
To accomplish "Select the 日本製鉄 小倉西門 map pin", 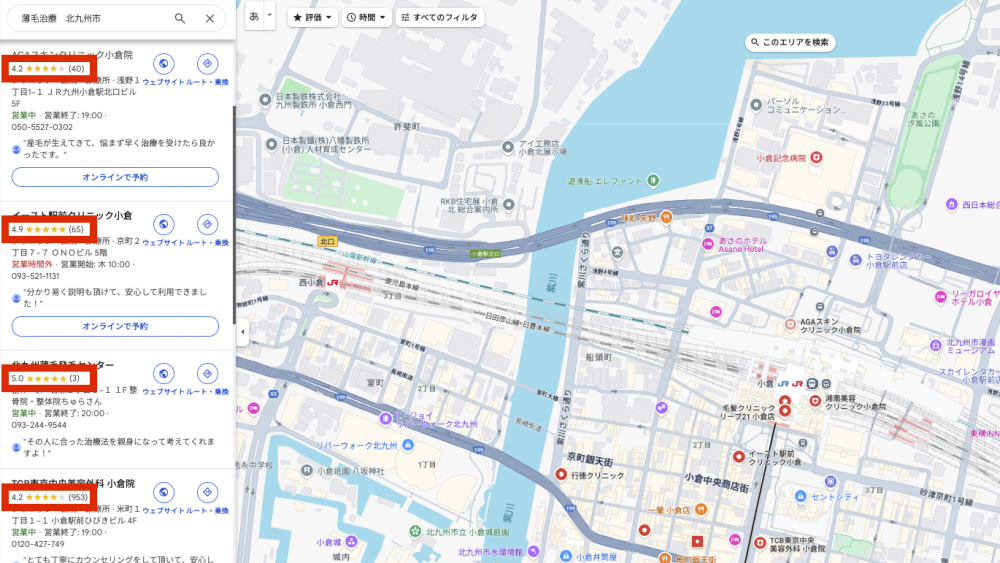I will click(265, 100).
